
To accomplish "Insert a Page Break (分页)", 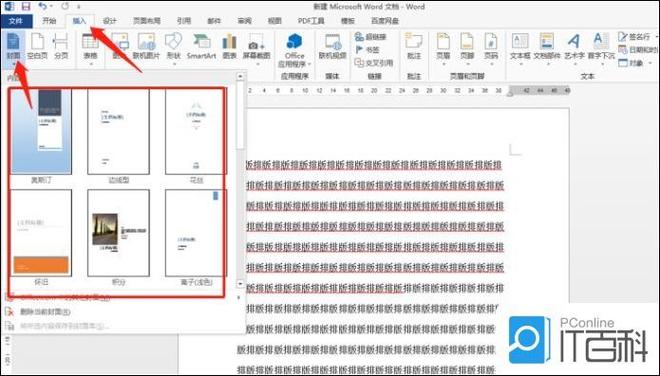I will [x=61, y=46].
